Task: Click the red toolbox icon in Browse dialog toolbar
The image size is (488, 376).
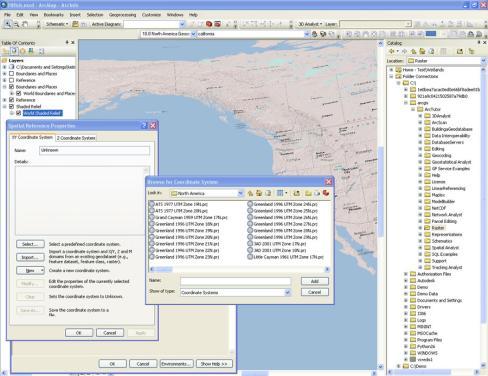Action: pyautogui.click(x=326, y=193)
